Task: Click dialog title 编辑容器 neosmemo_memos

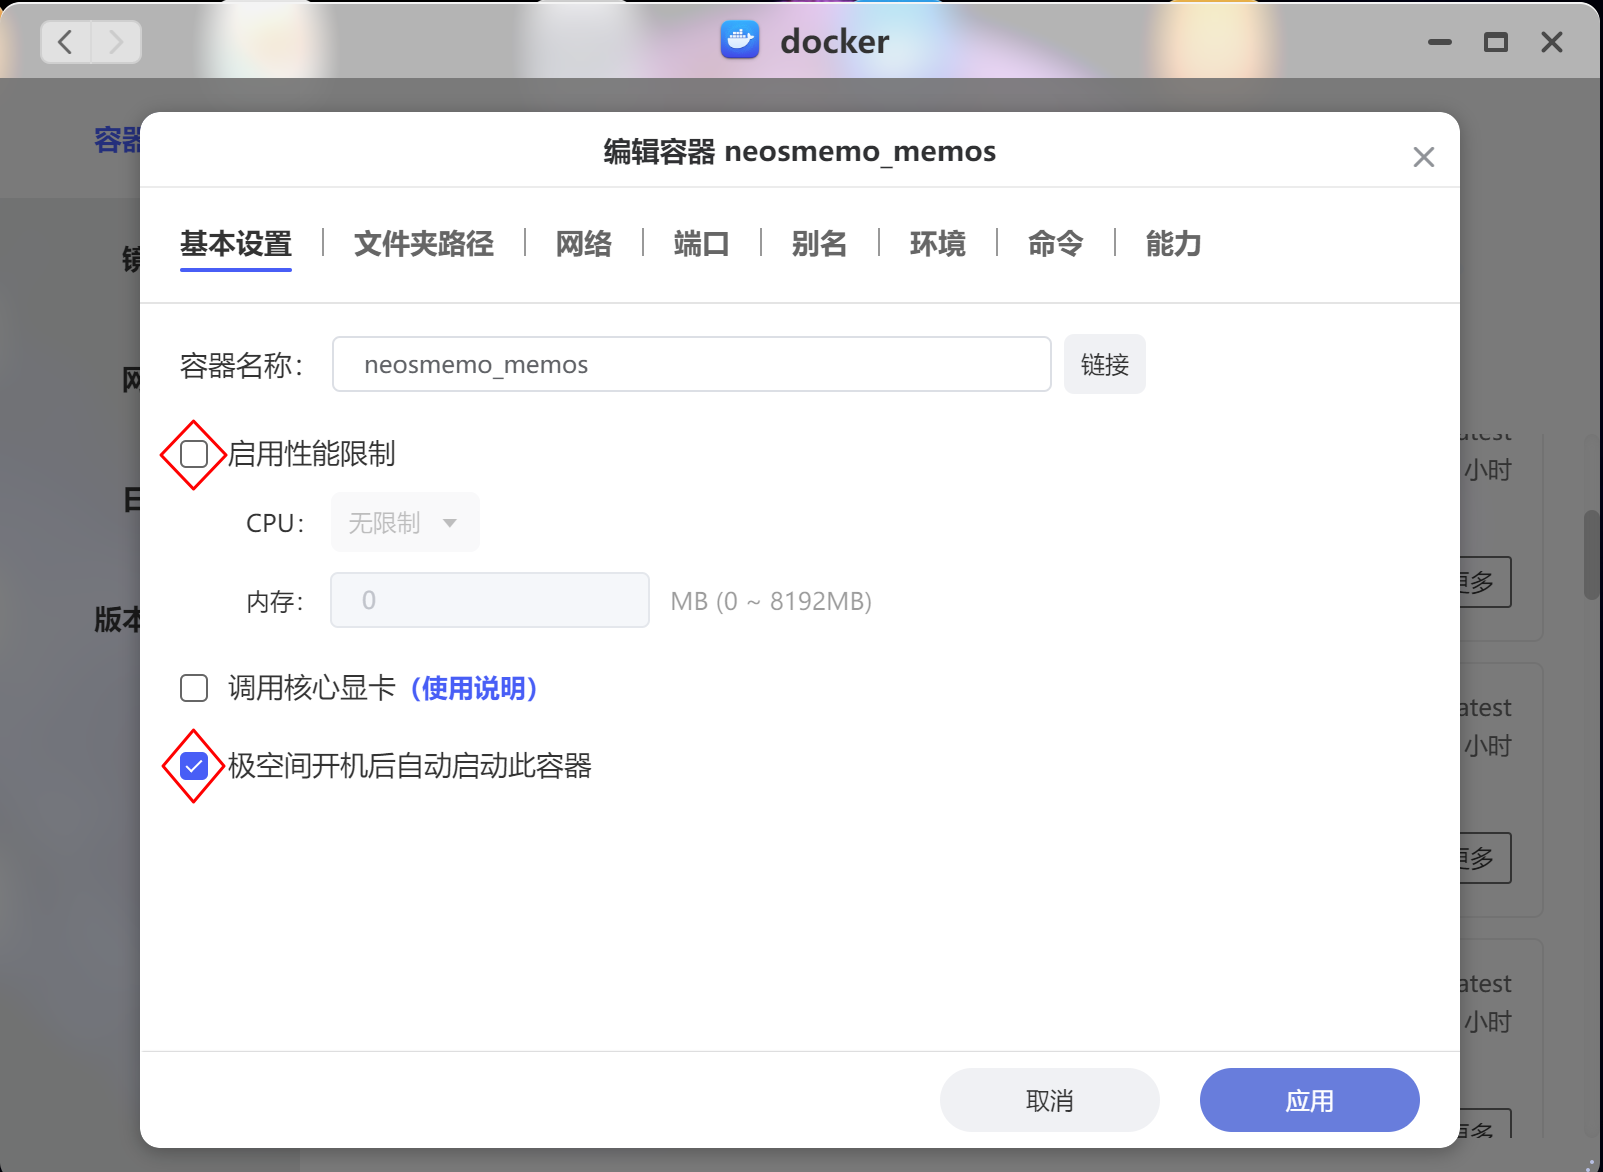Action: coord(800,151)
